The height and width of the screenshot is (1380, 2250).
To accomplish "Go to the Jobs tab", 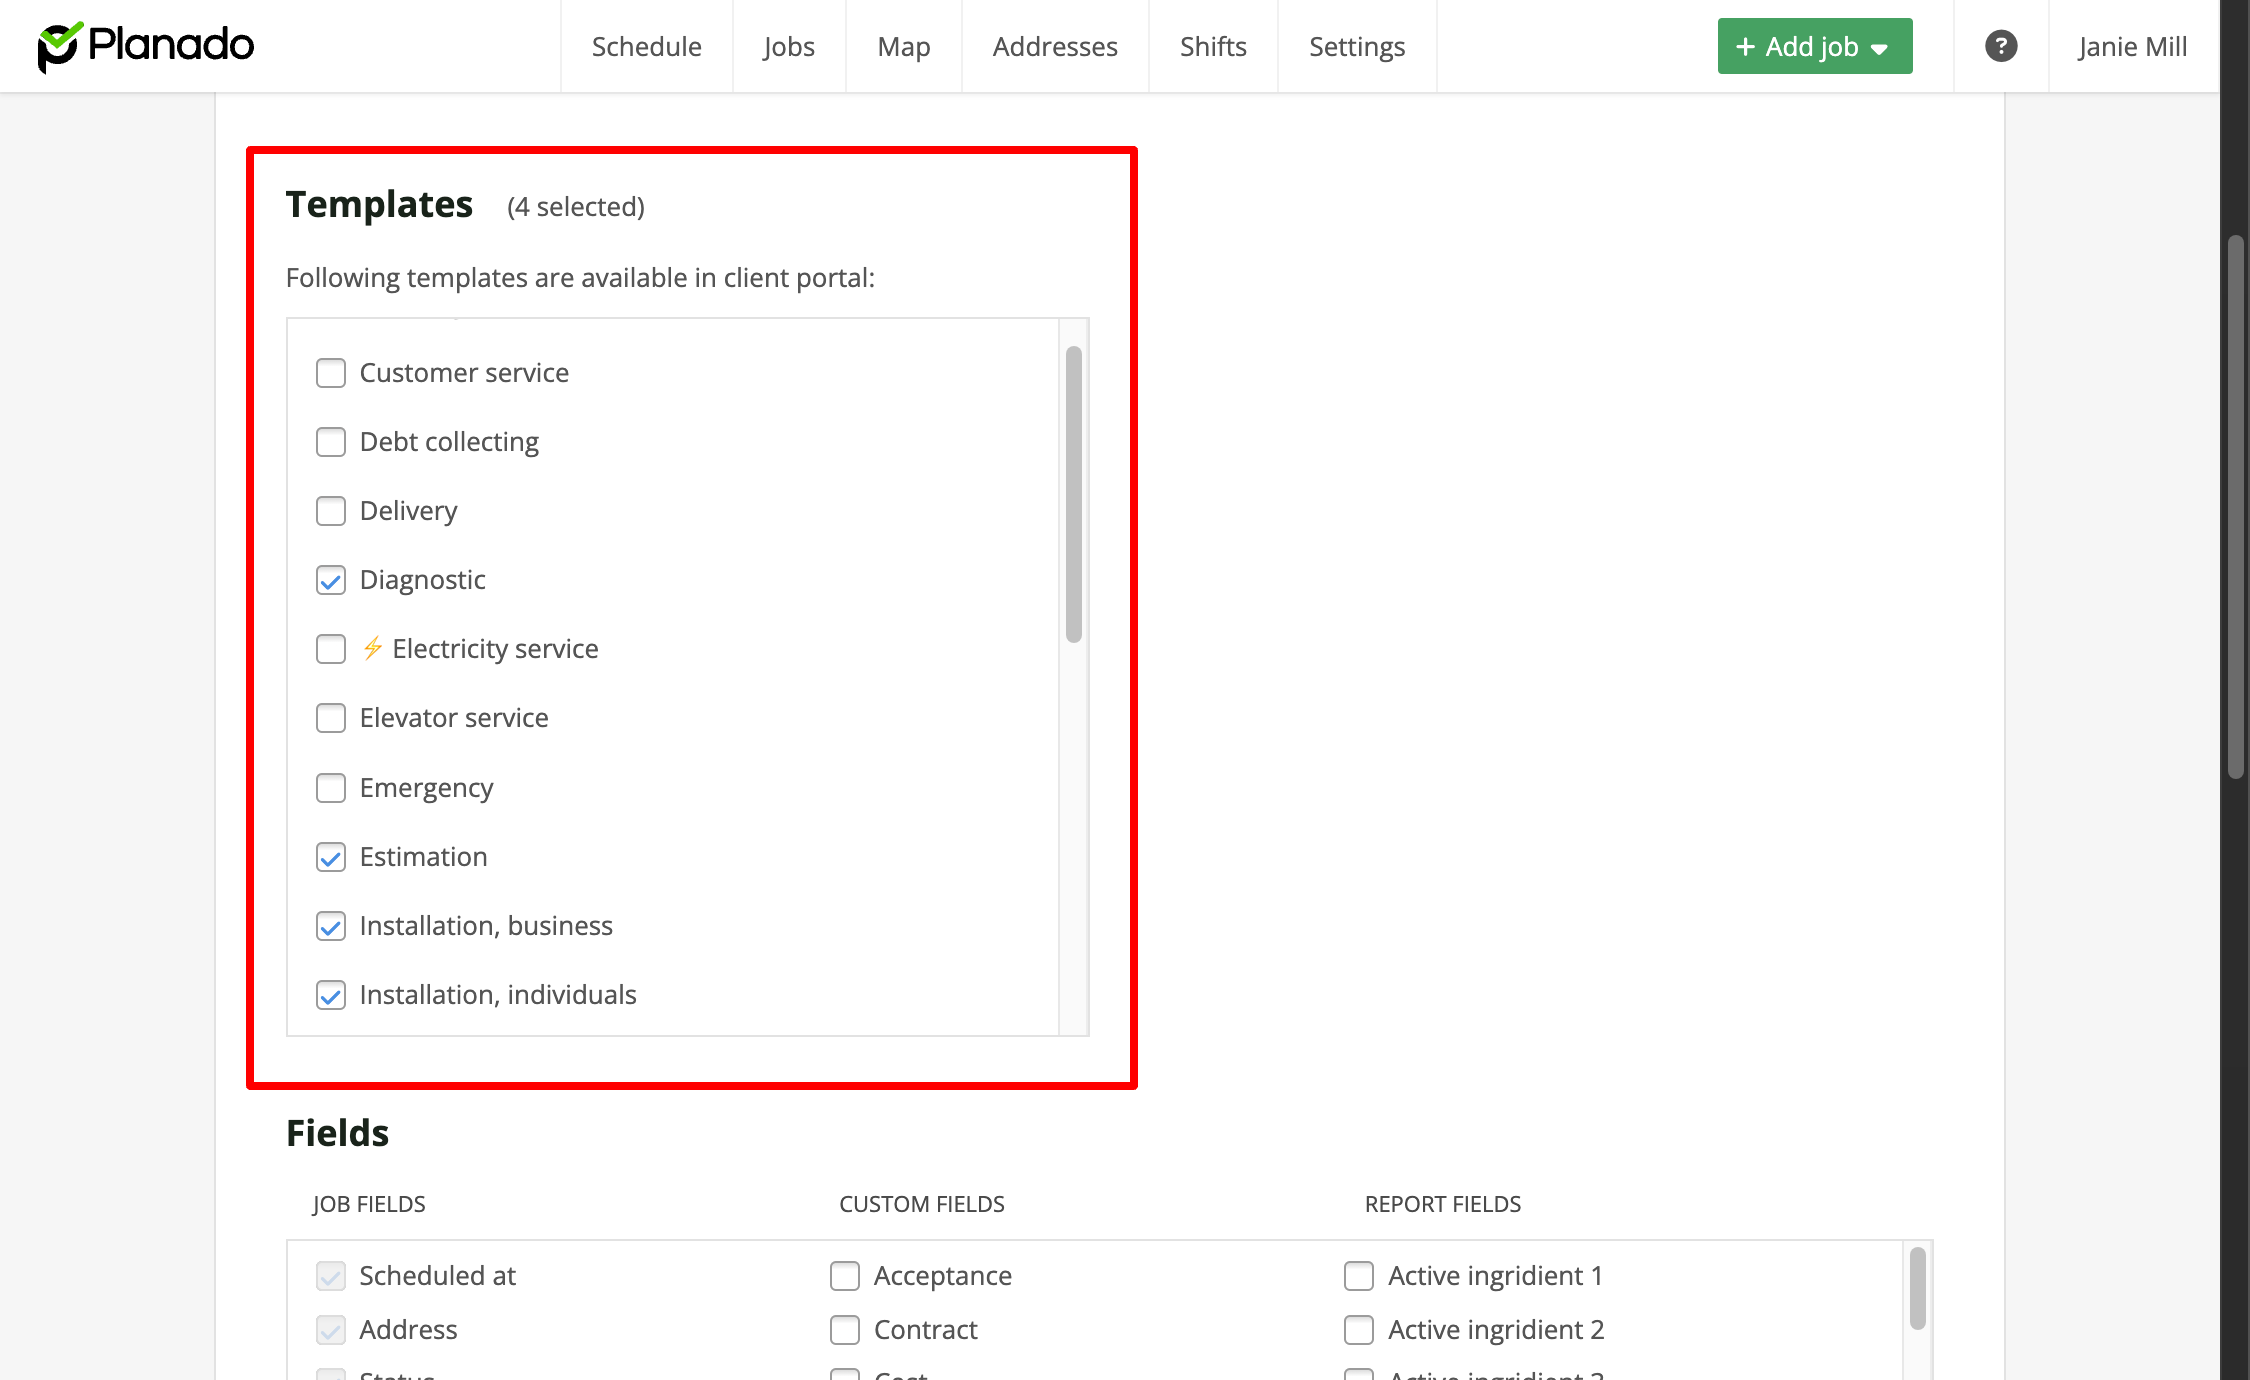I will (788, 46).
